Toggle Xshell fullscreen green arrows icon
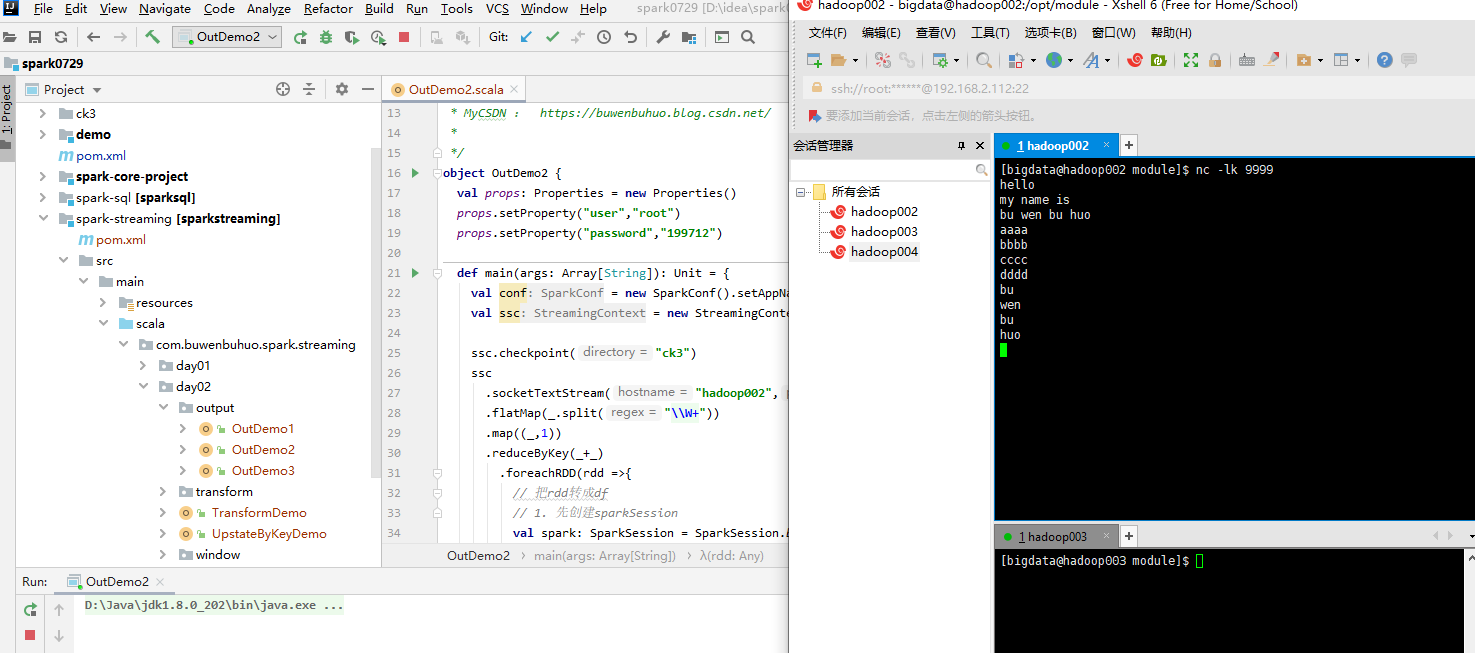1475x653 pixels. coord(1190,60)
